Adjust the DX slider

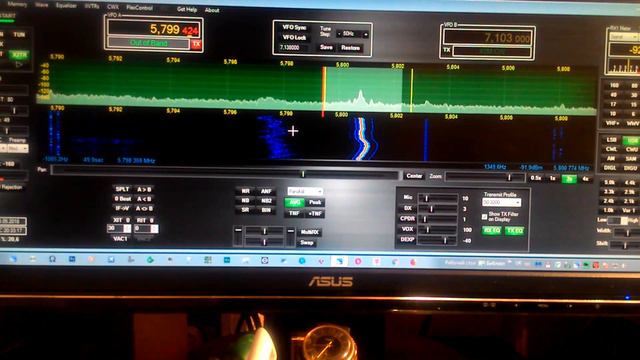pyautogui.click(x=439, y=209)
